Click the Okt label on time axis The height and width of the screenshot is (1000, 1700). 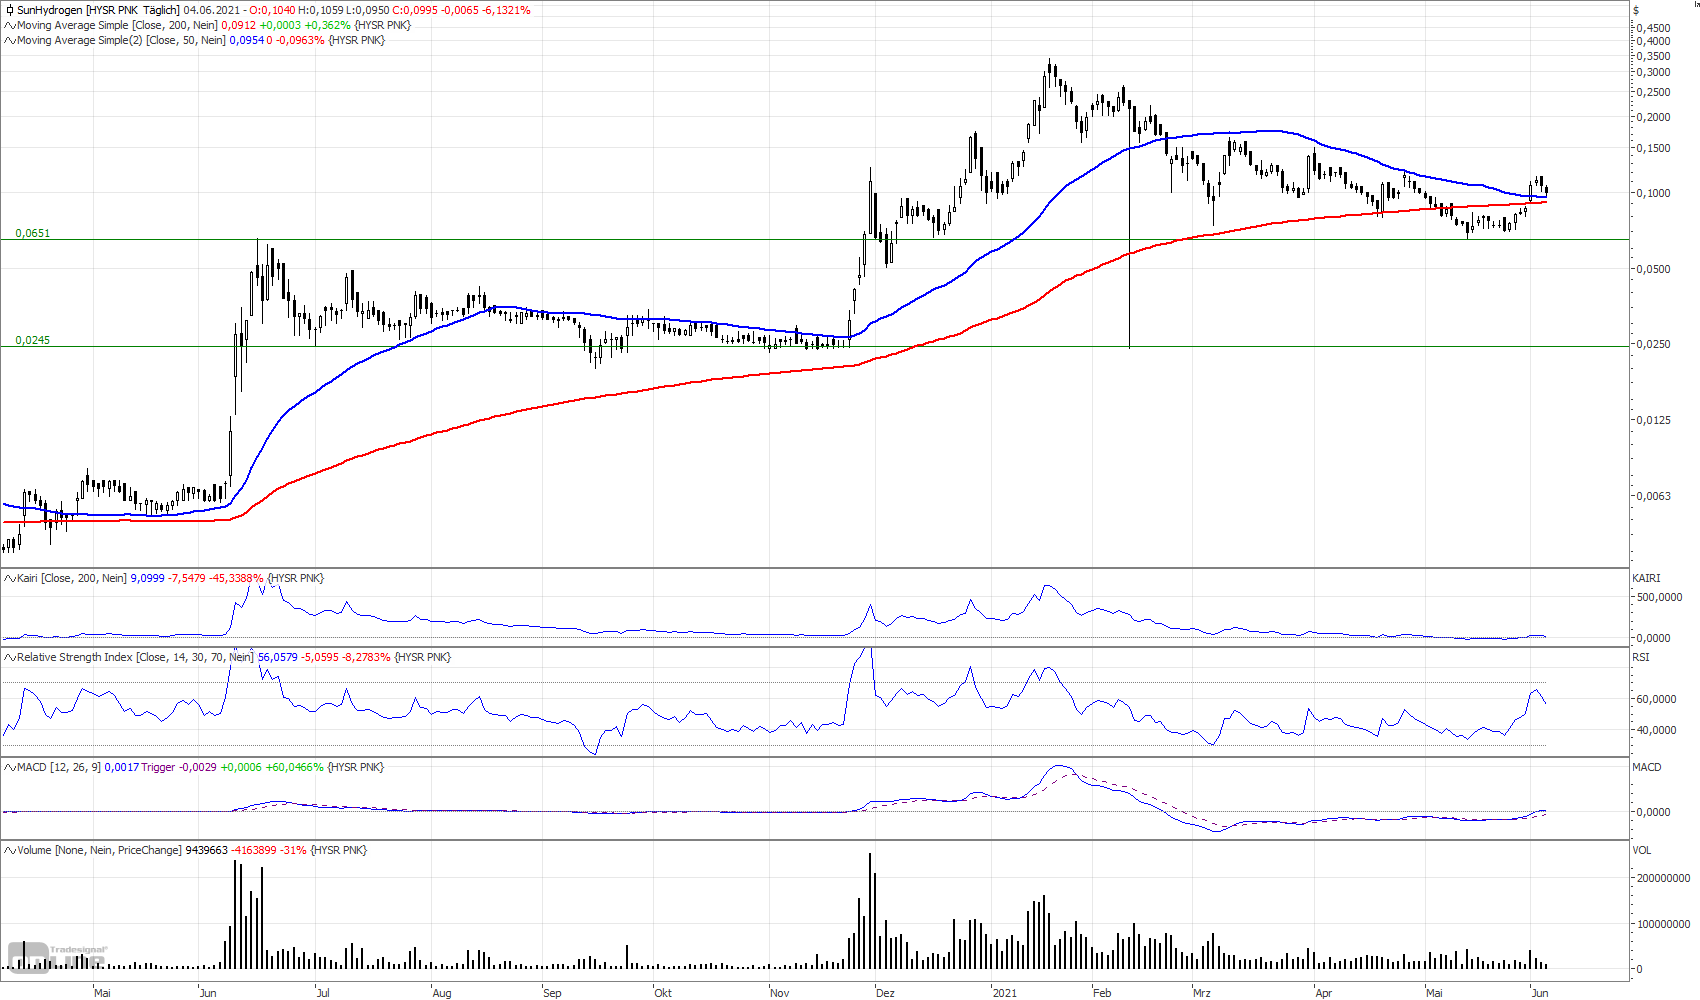pyautogui.click(x=663, y=993)
